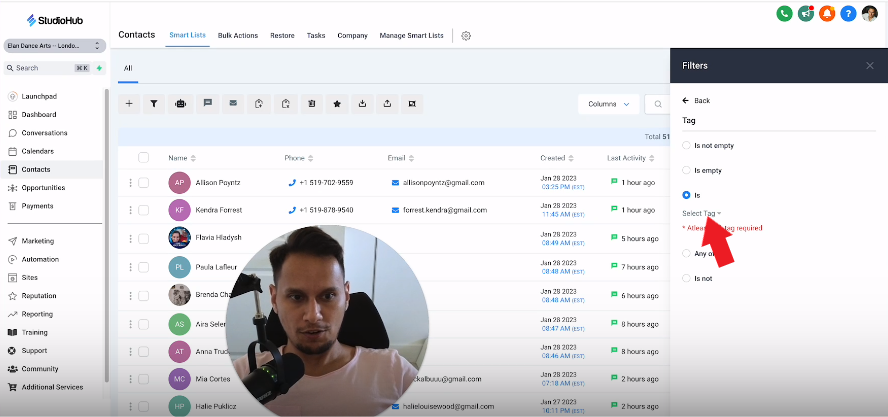The width and height of the screenshot is (888, 417).
Task: Open three-dot menu for Allison Poyntz
Action: pos(130,182)
